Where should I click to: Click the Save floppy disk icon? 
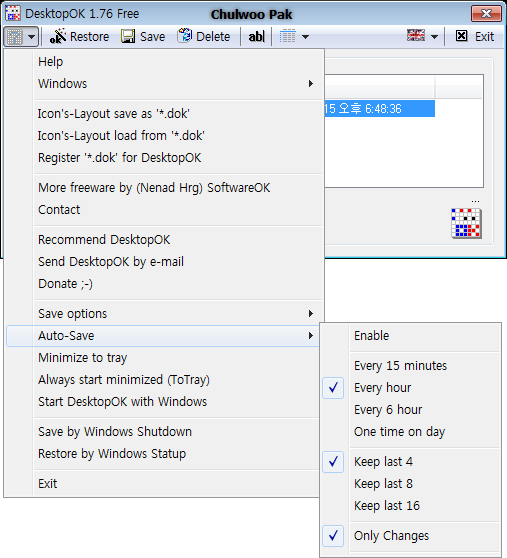128,36
